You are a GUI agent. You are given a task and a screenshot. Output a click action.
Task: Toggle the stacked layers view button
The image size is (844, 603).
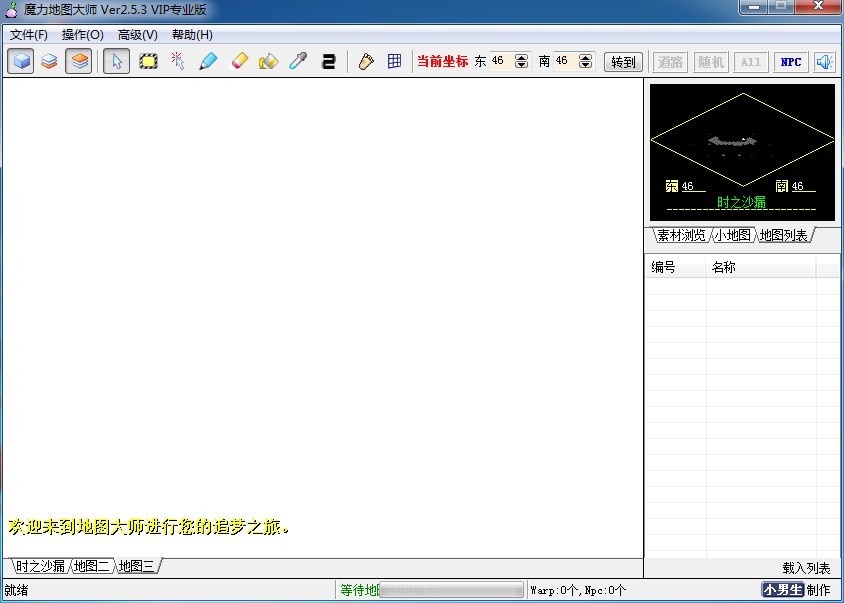pyautogui.click(x=79, y=61)
